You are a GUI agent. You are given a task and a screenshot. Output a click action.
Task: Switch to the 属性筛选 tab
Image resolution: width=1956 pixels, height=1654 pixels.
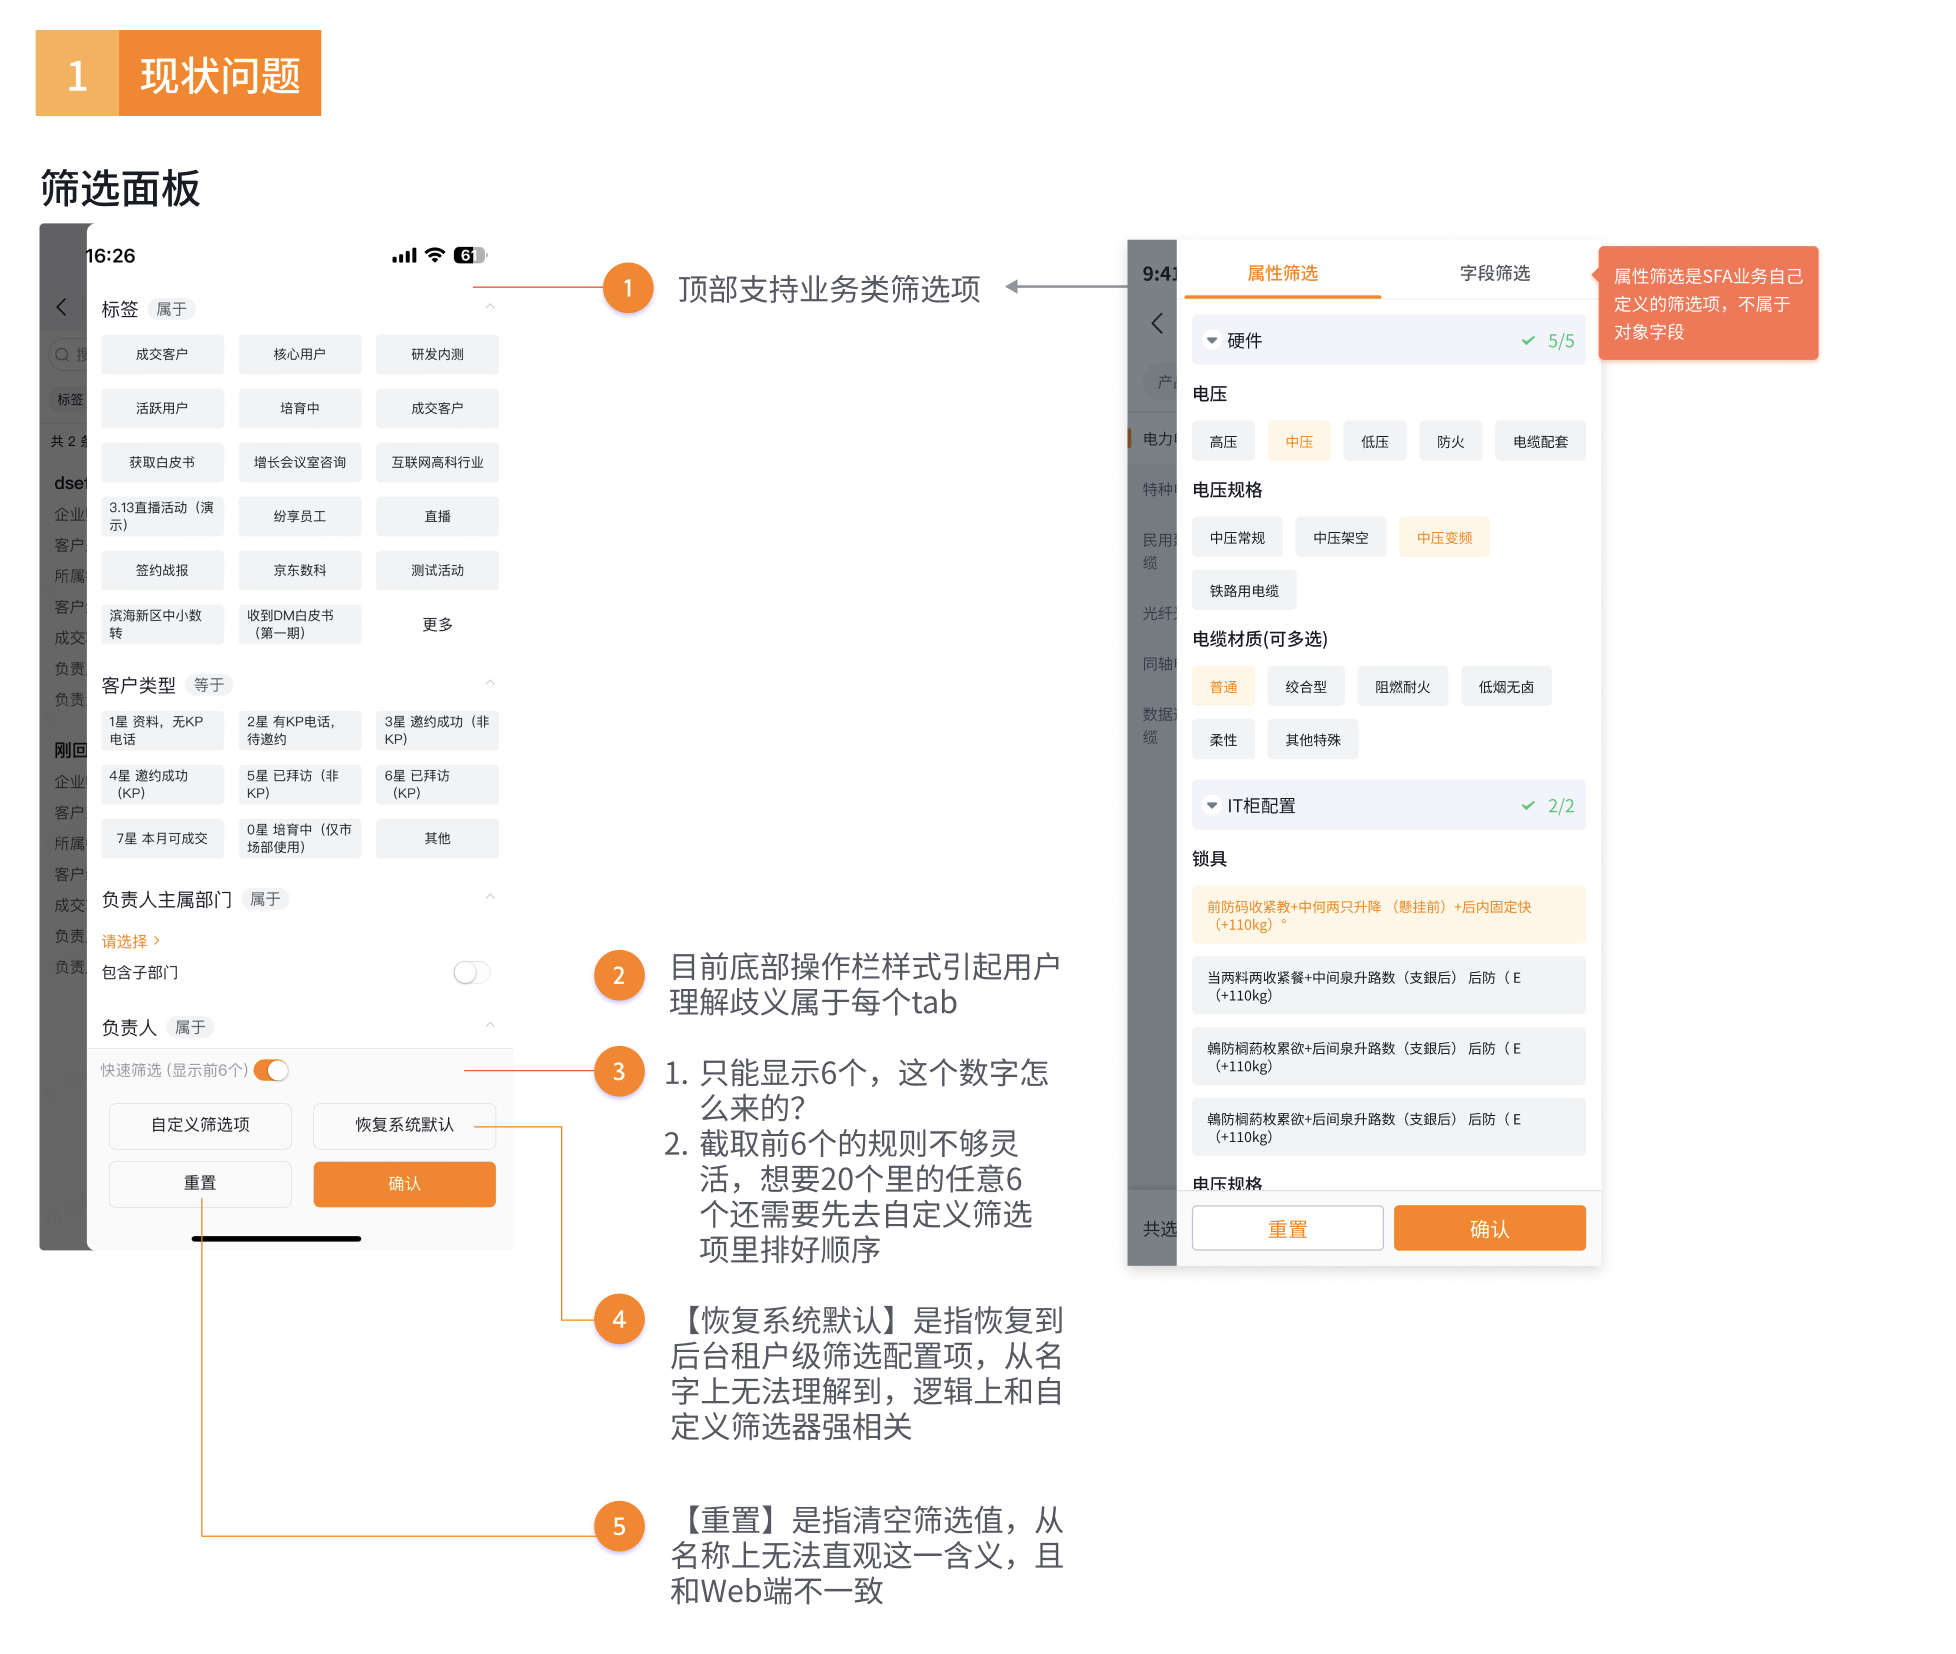pyautogui.click(x=1282, y=273)
